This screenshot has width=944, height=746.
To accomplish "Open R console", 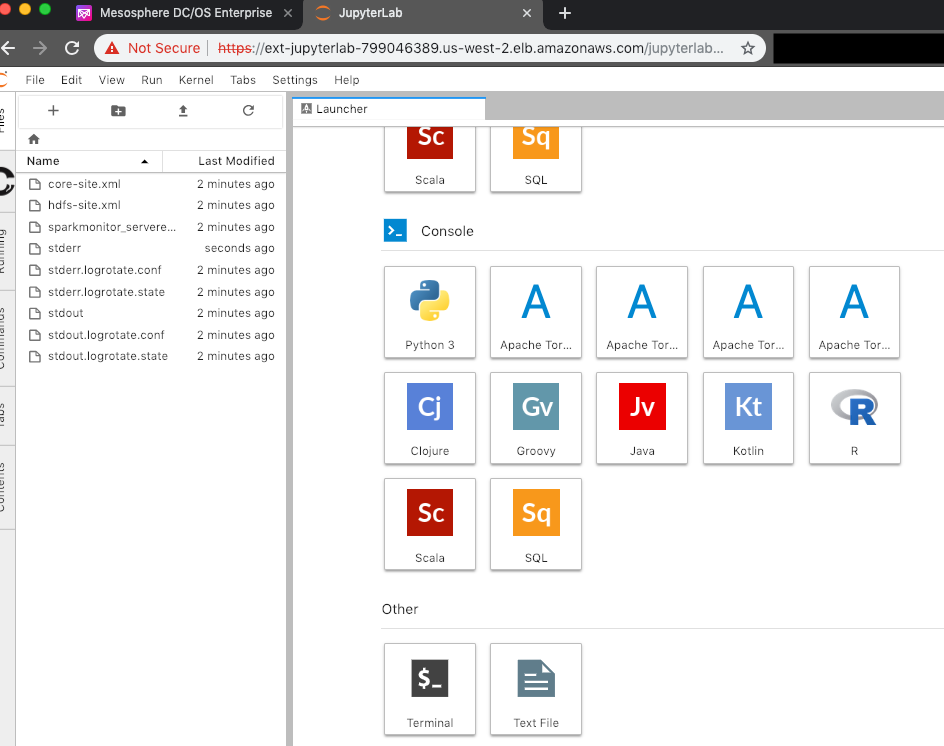I will tap(854, 418).
